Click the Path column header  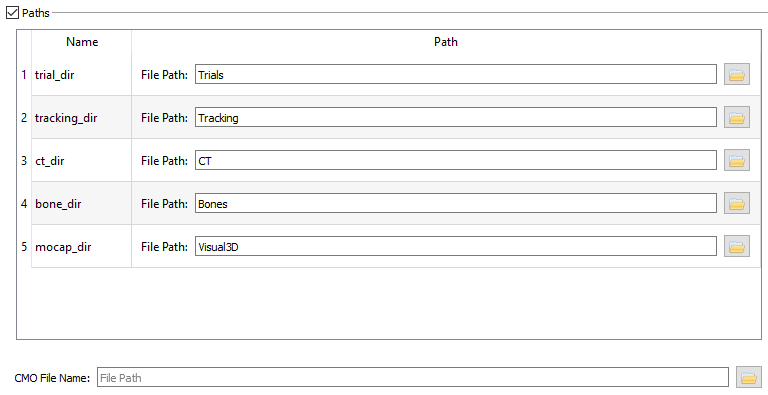(446, 42)
